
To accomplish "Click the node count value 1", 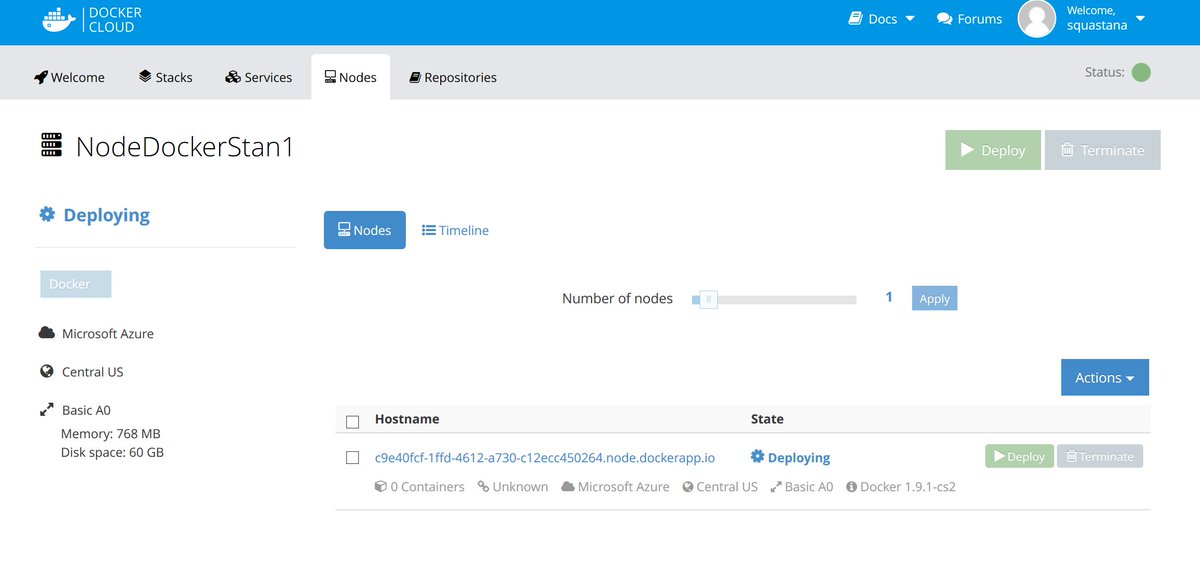I will (889, 297).
